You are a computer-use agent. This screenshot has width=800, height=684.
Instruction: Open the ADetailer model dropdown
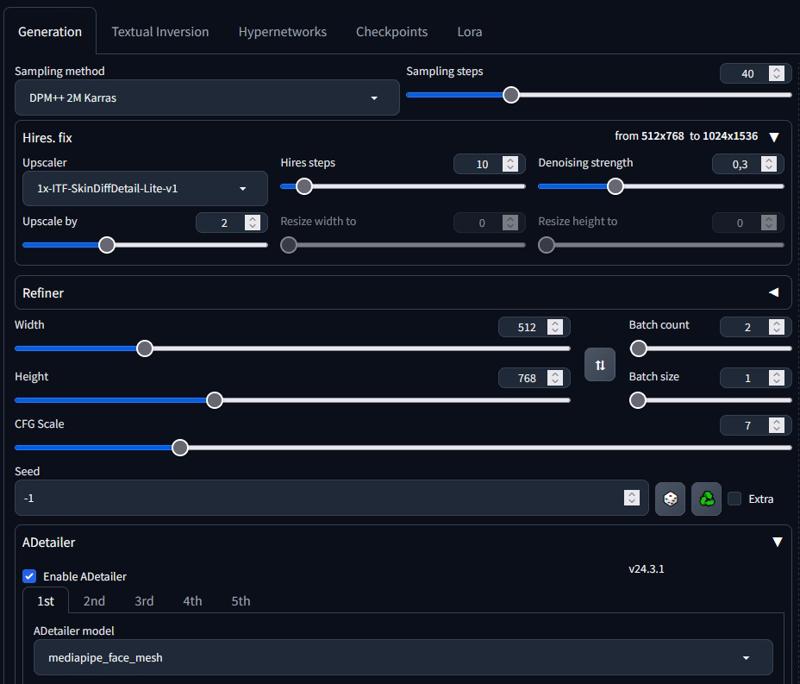403,657
